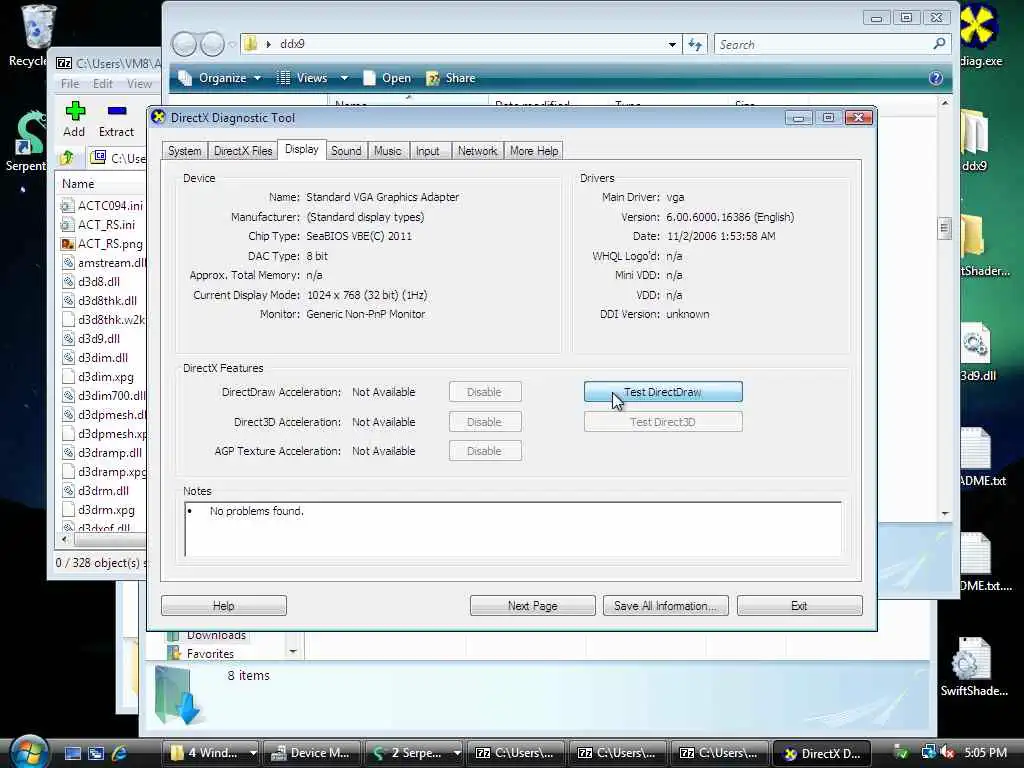The image size is (1024, 768).
Task: Open Views dropdown in Explorer toolbar
Action: point(312,78)
